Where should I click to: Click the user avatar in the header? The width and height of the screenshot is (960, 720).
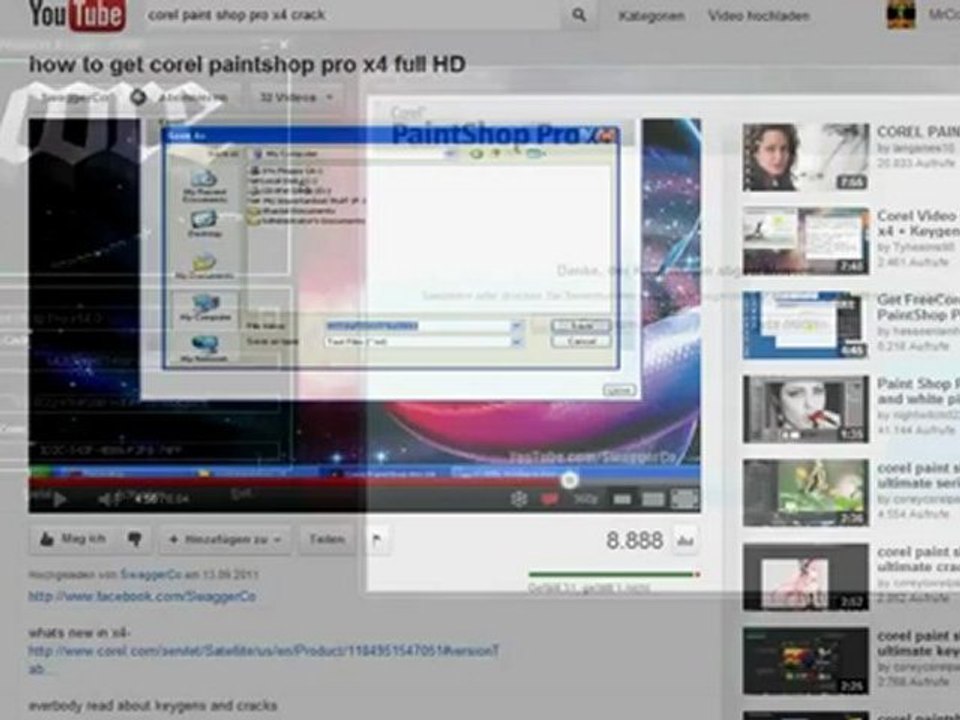(x=901, y=13)
